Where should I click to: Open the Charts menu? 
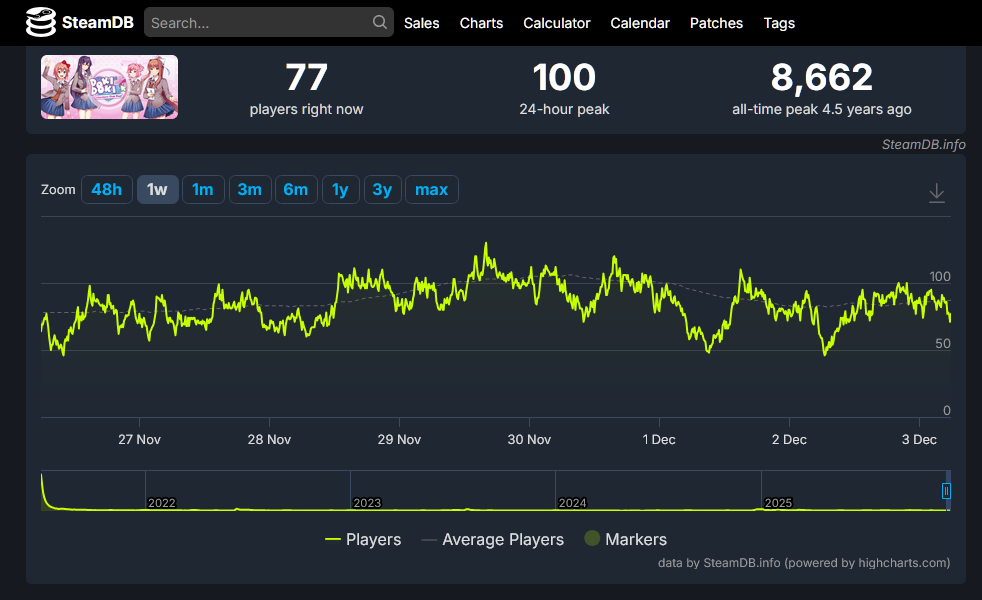tap(481, 23)
